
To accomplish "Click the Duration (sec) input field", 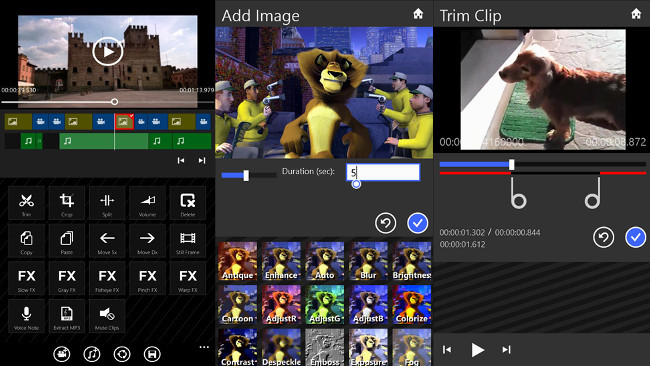I will [x=383, y=172].
